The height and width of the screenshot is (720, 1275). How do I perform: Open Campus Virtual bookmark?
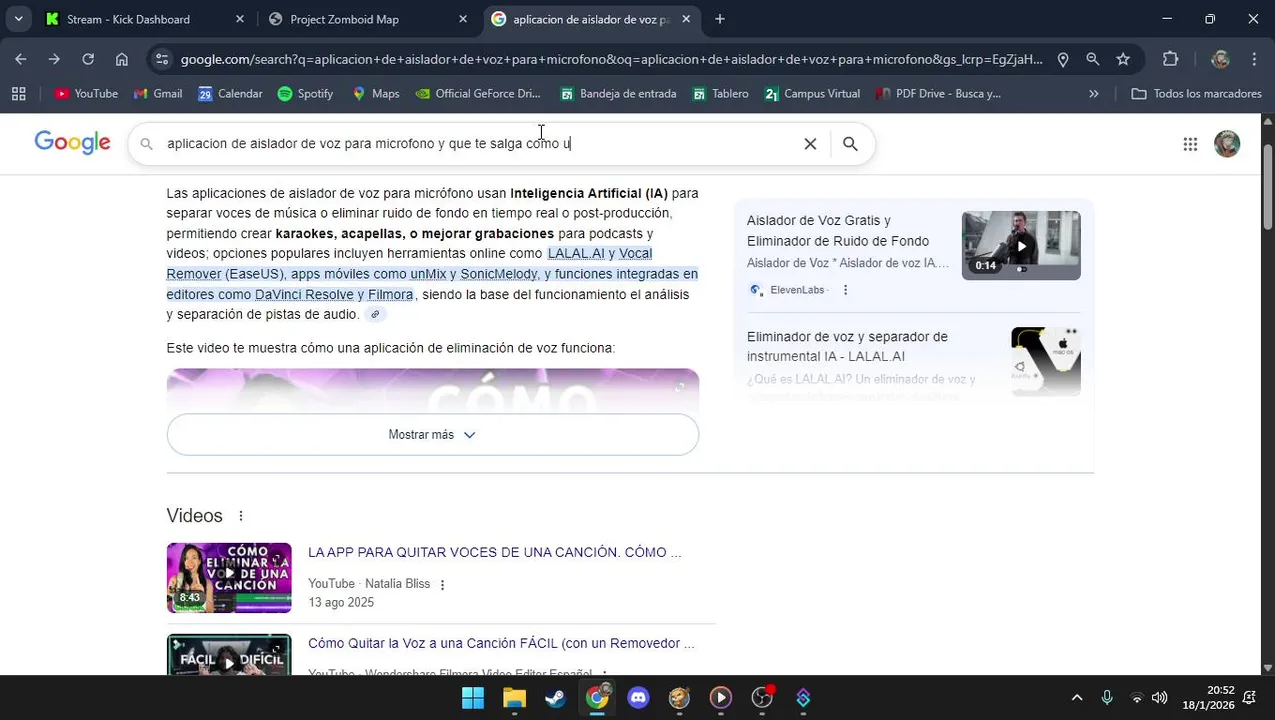tap(811, 93)
